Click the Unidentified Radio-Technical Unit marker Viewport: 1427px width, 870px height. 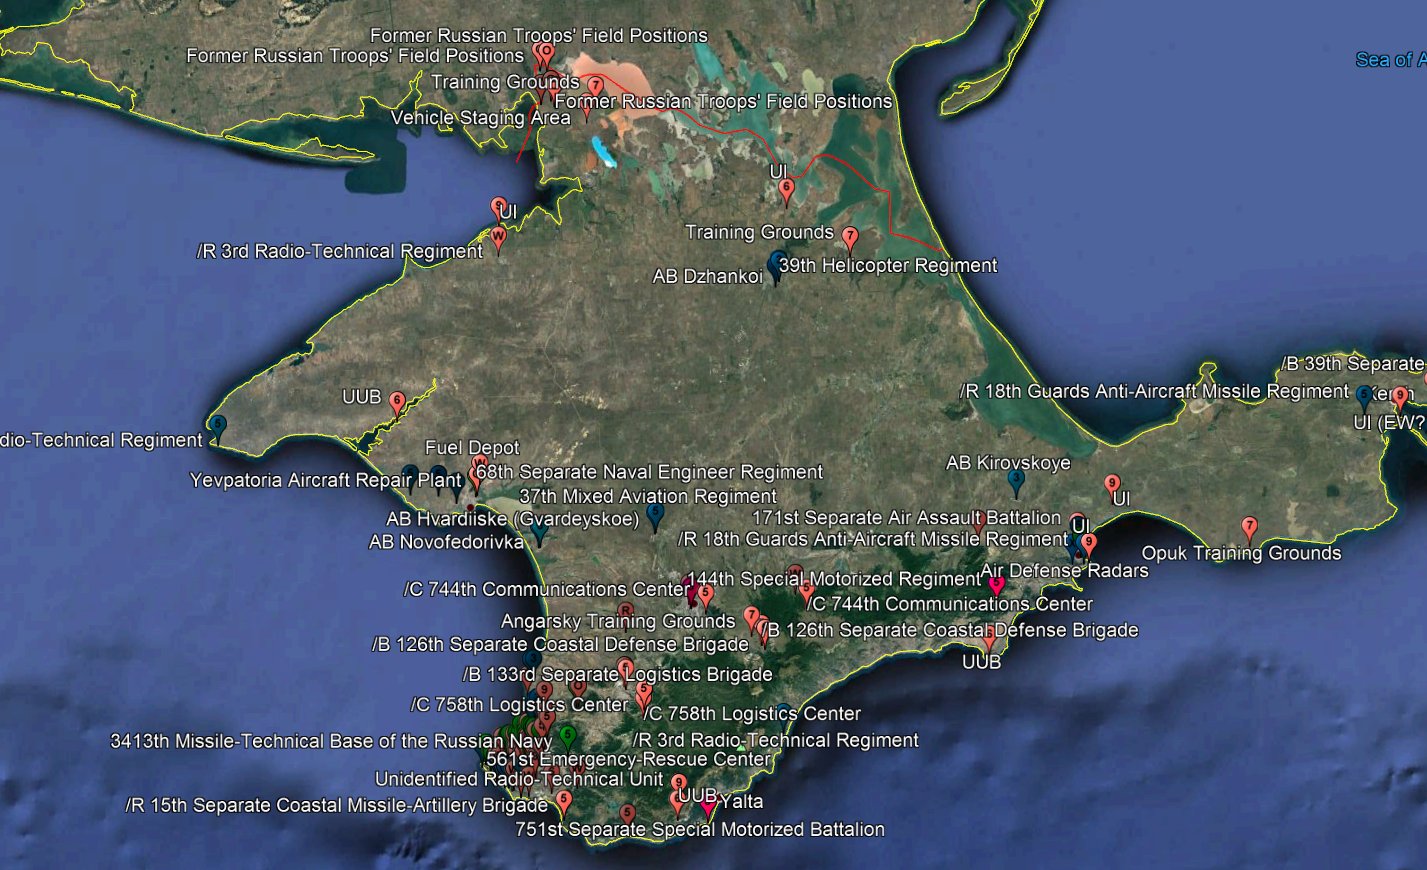coord(679,784)
